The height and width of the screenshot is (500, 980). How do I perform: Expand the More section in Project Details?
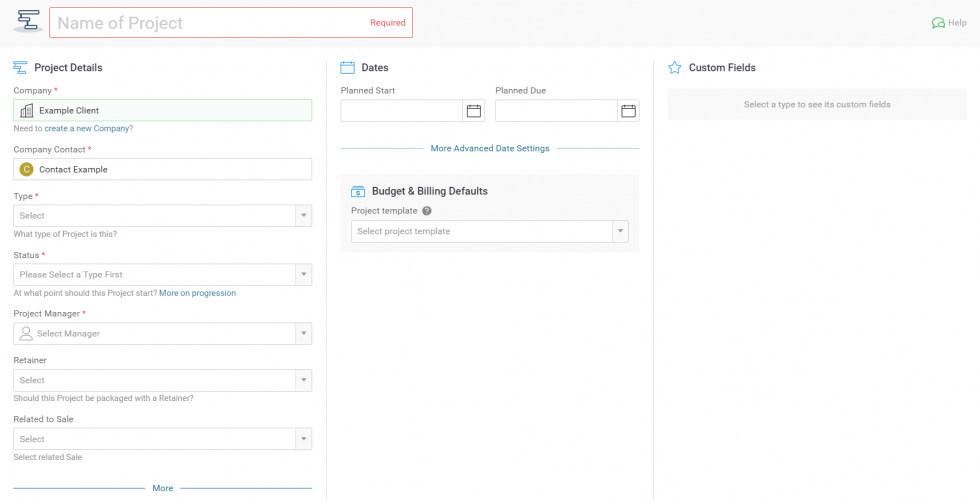click(162, 488)
